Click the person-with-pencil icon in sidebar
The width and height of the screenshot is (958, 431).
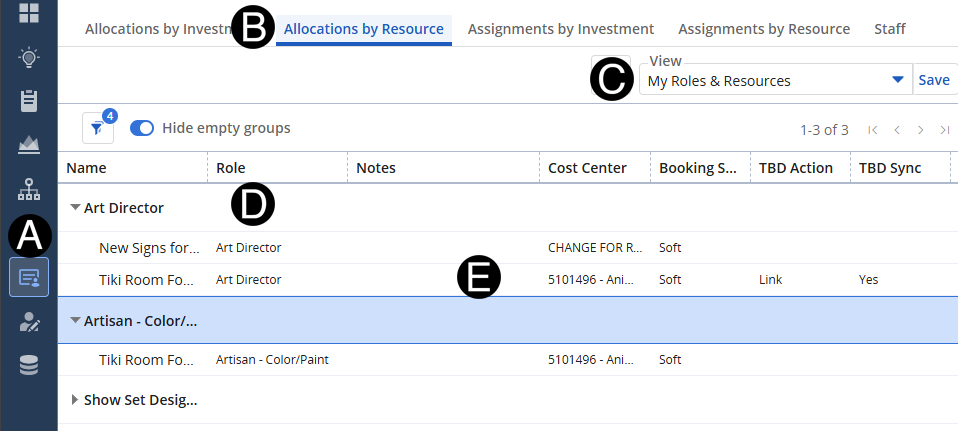click(29, 322)
